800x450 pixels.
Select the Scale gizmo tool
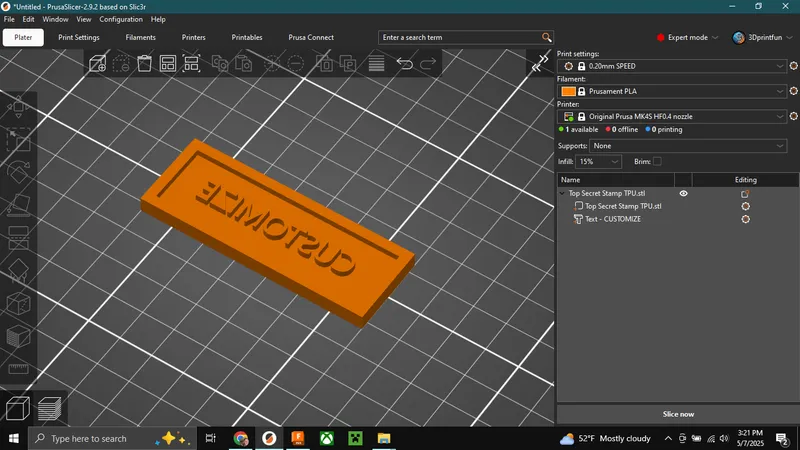(x=18, y=140)
